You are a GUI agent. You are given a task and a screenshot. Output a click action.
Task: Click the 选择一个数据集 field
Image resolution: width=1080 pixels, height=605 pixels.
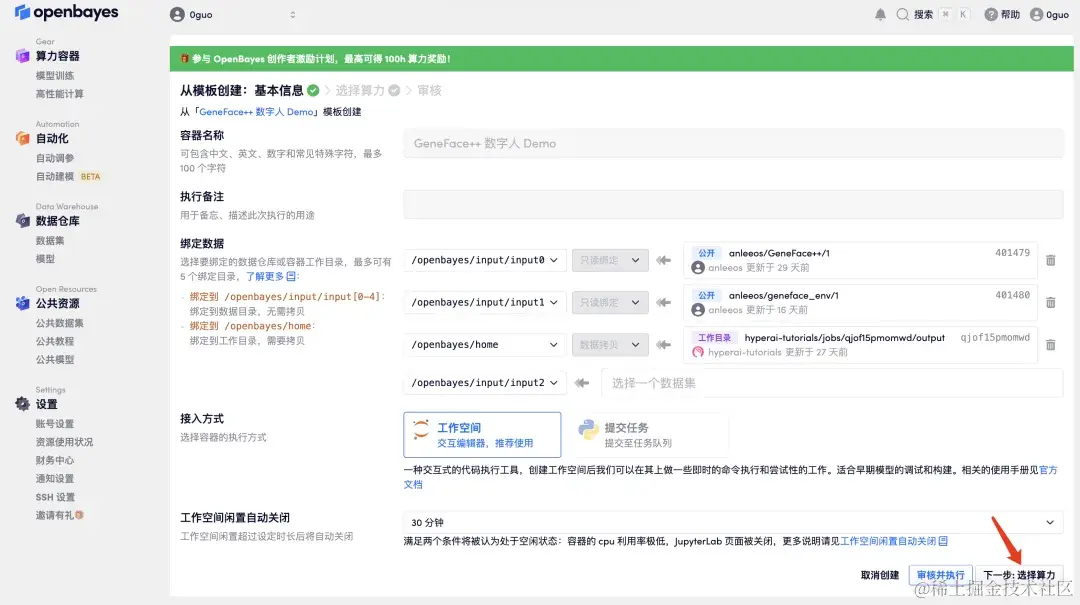point(832,382)
